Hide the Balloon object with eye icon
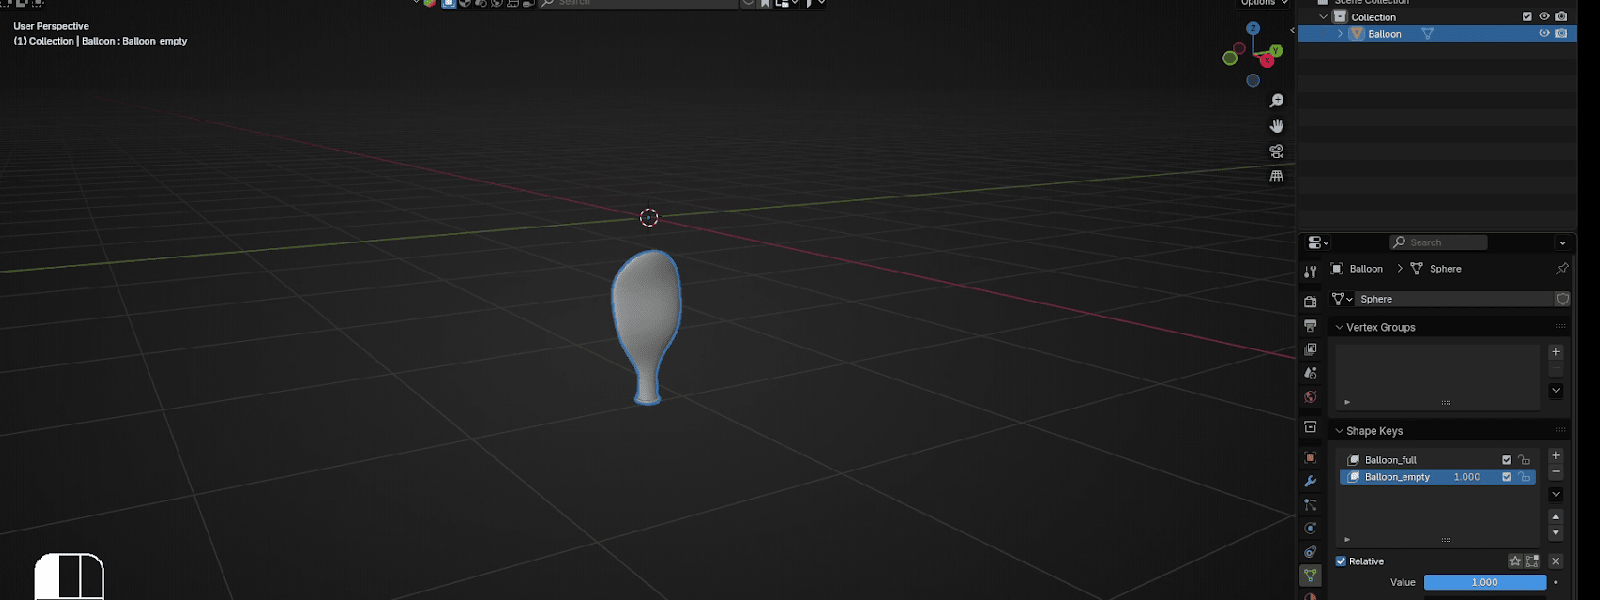Image resolution: width=1600 pixels, height=600 pixels. (1544, 34)
